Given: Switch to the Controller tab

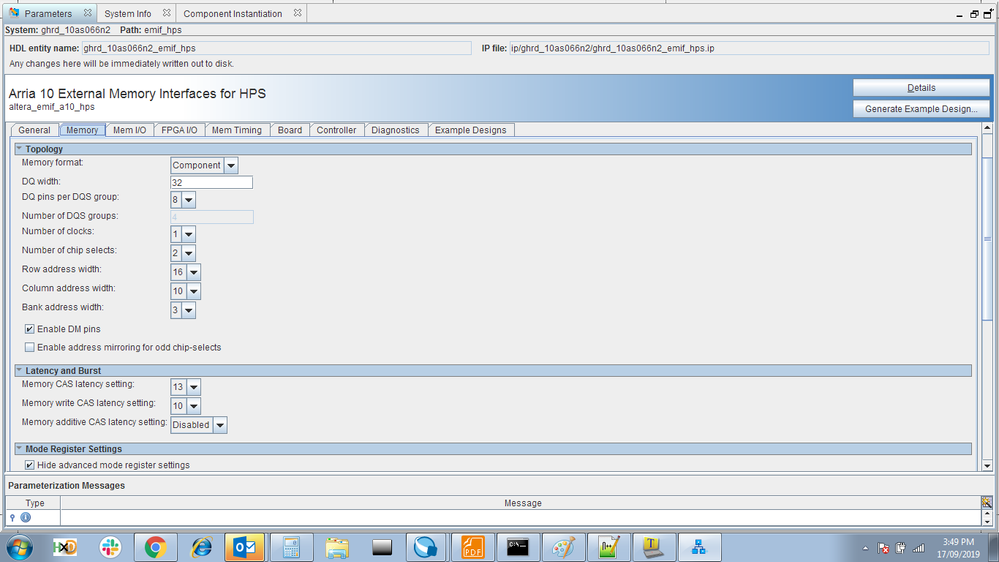Looking at the screenshot, I should tap(336, 130).
